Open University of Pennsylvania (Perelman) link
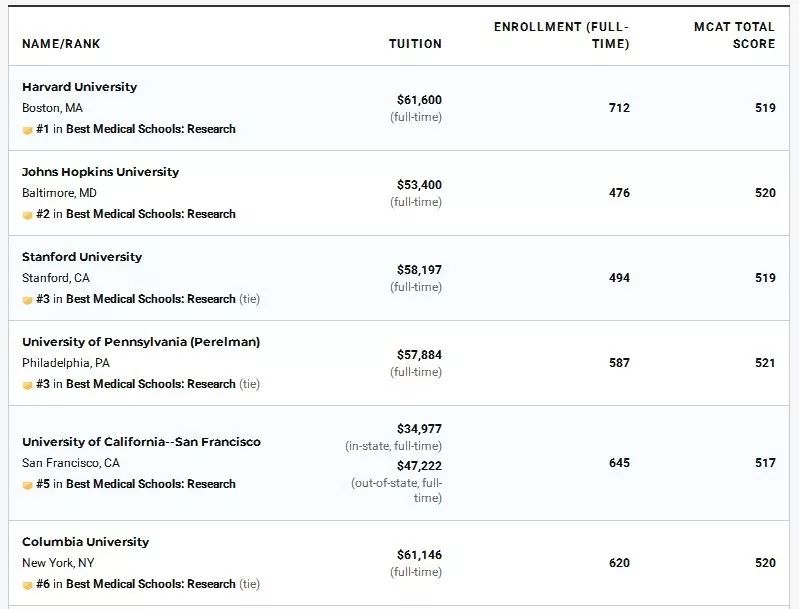The image size is (799, 609). pos(141,342)
